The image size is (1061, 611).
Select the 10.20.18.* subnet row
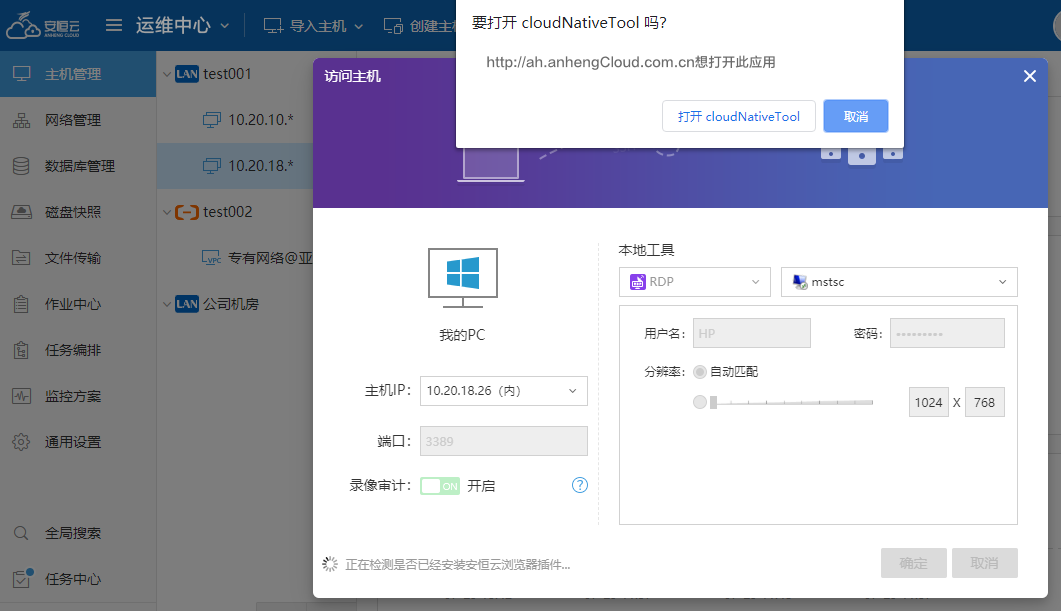[235, 166]
